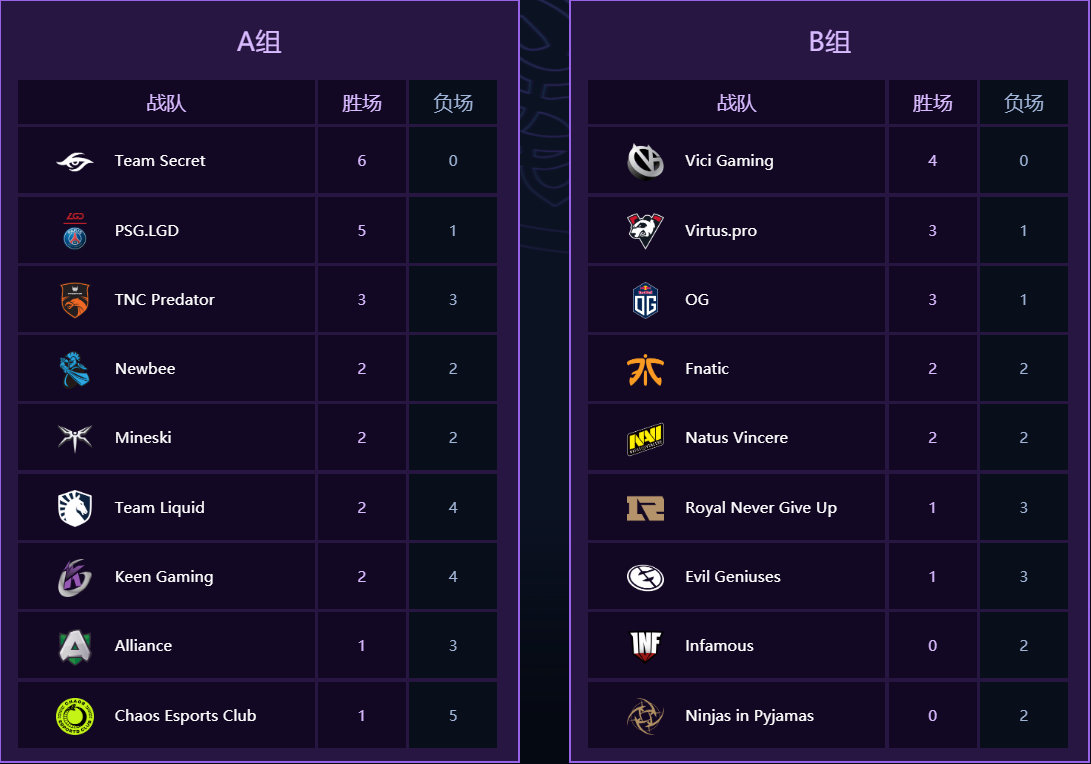This screenshot has width=1091, height=764.
Task: Click the Alliance team logo
Action: pyautogui.click(x=74, y=646)
